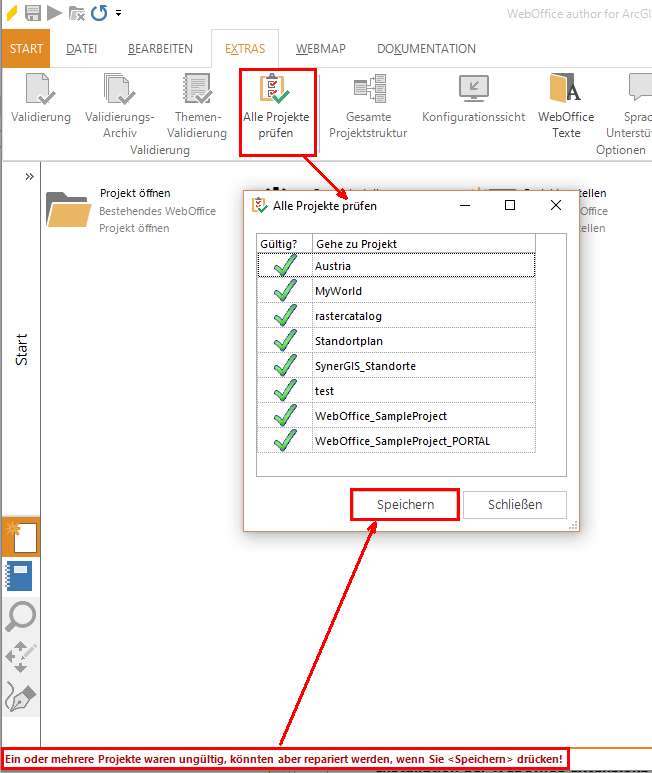Go to the test project
This screenshot has height=773, width=652.
[423, 391]
